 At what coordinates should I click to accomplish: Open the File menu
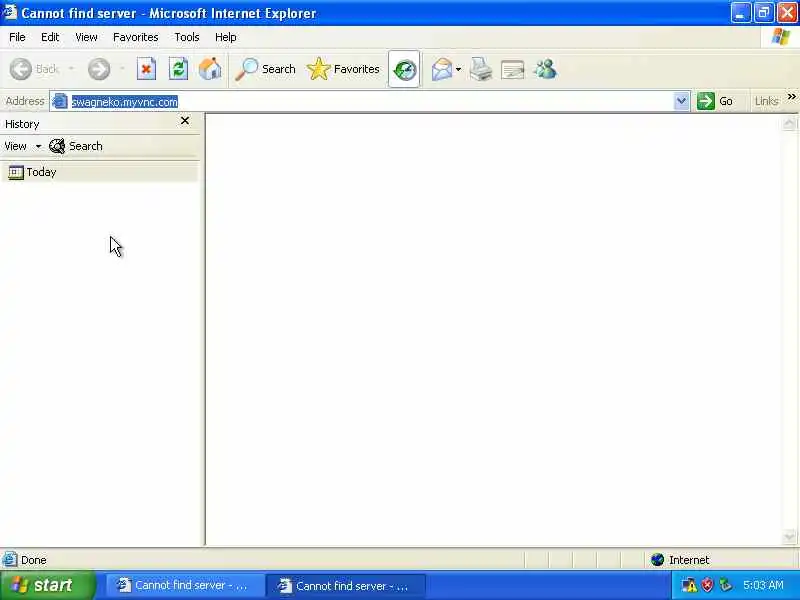pyautogui.click(x=17, y=37)
